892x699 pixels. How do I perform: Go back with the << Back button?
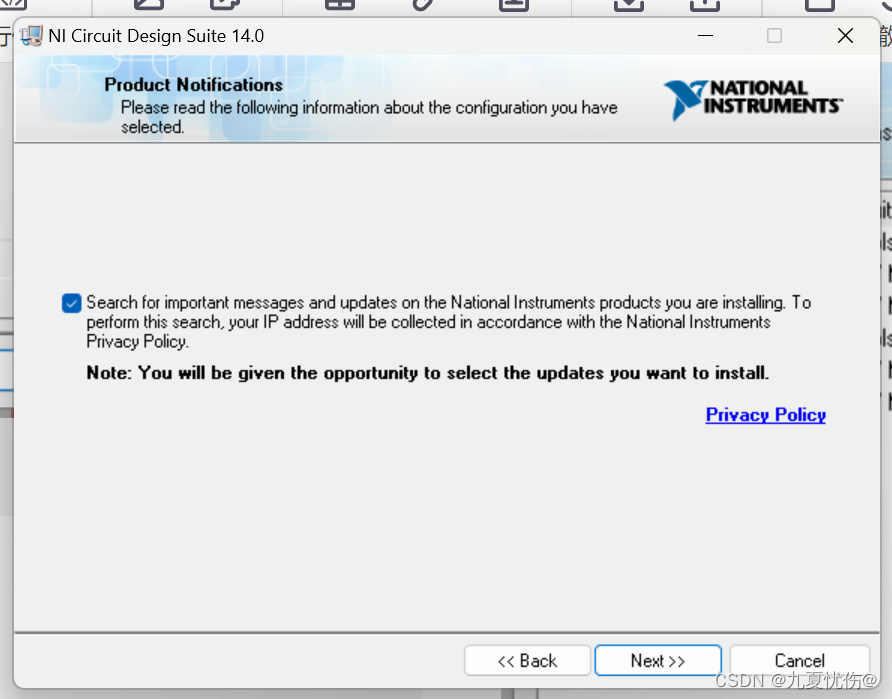527,660
